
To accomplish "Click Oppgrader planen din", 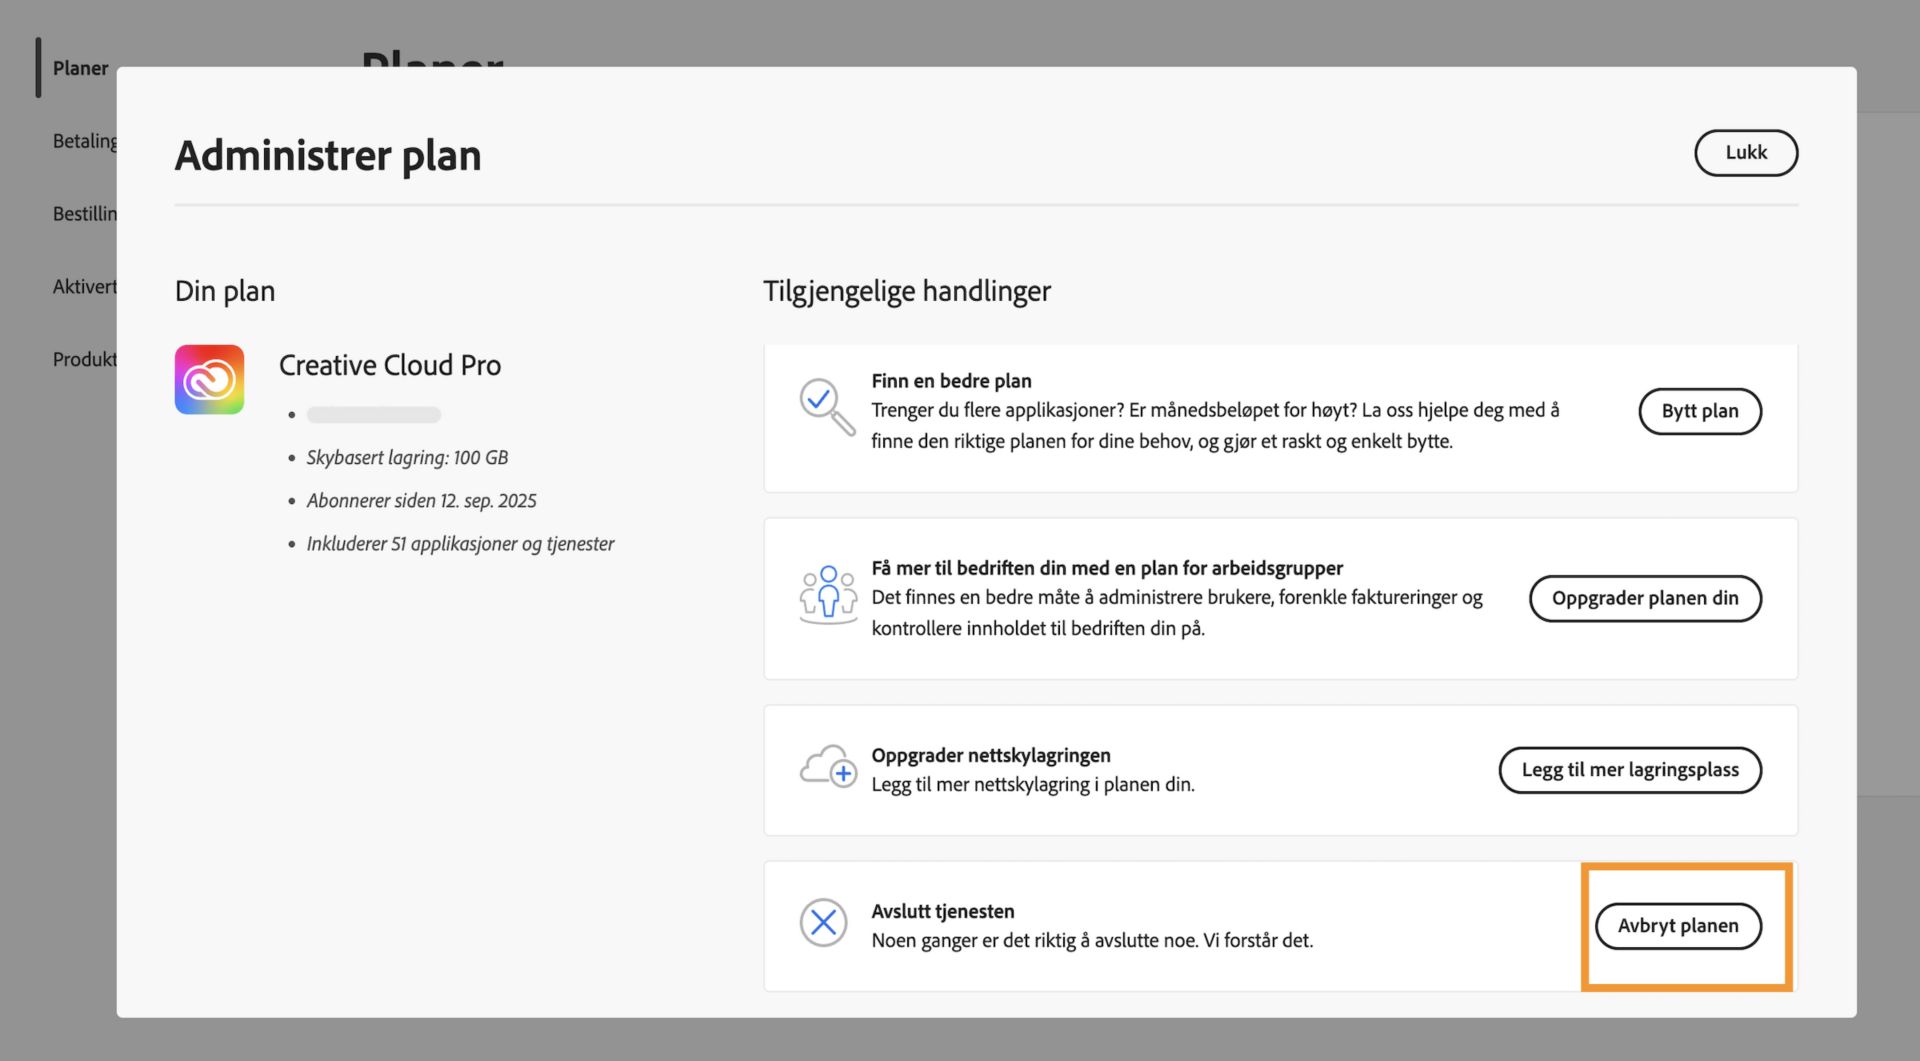I will point(1645,598).
